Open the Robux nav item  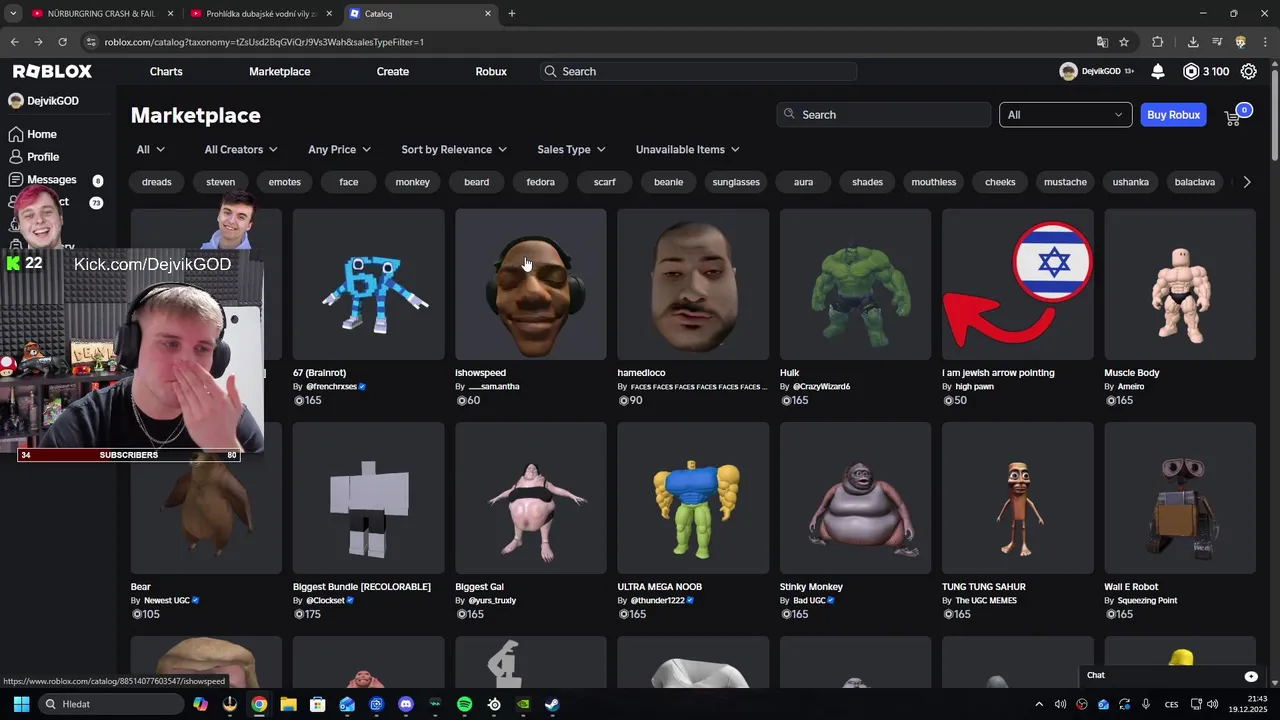click(x=491, y=71)
